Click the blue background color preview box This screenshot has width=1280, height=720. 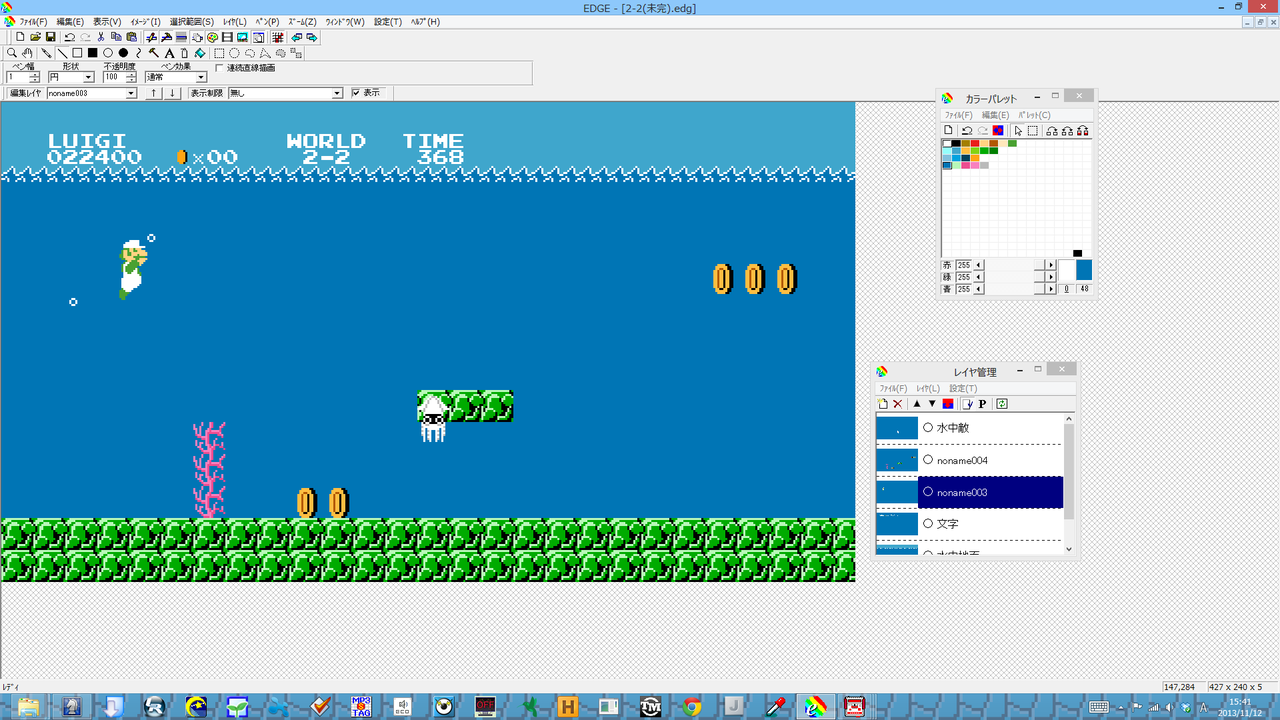pyautogui.click(x=1084, y=270)
